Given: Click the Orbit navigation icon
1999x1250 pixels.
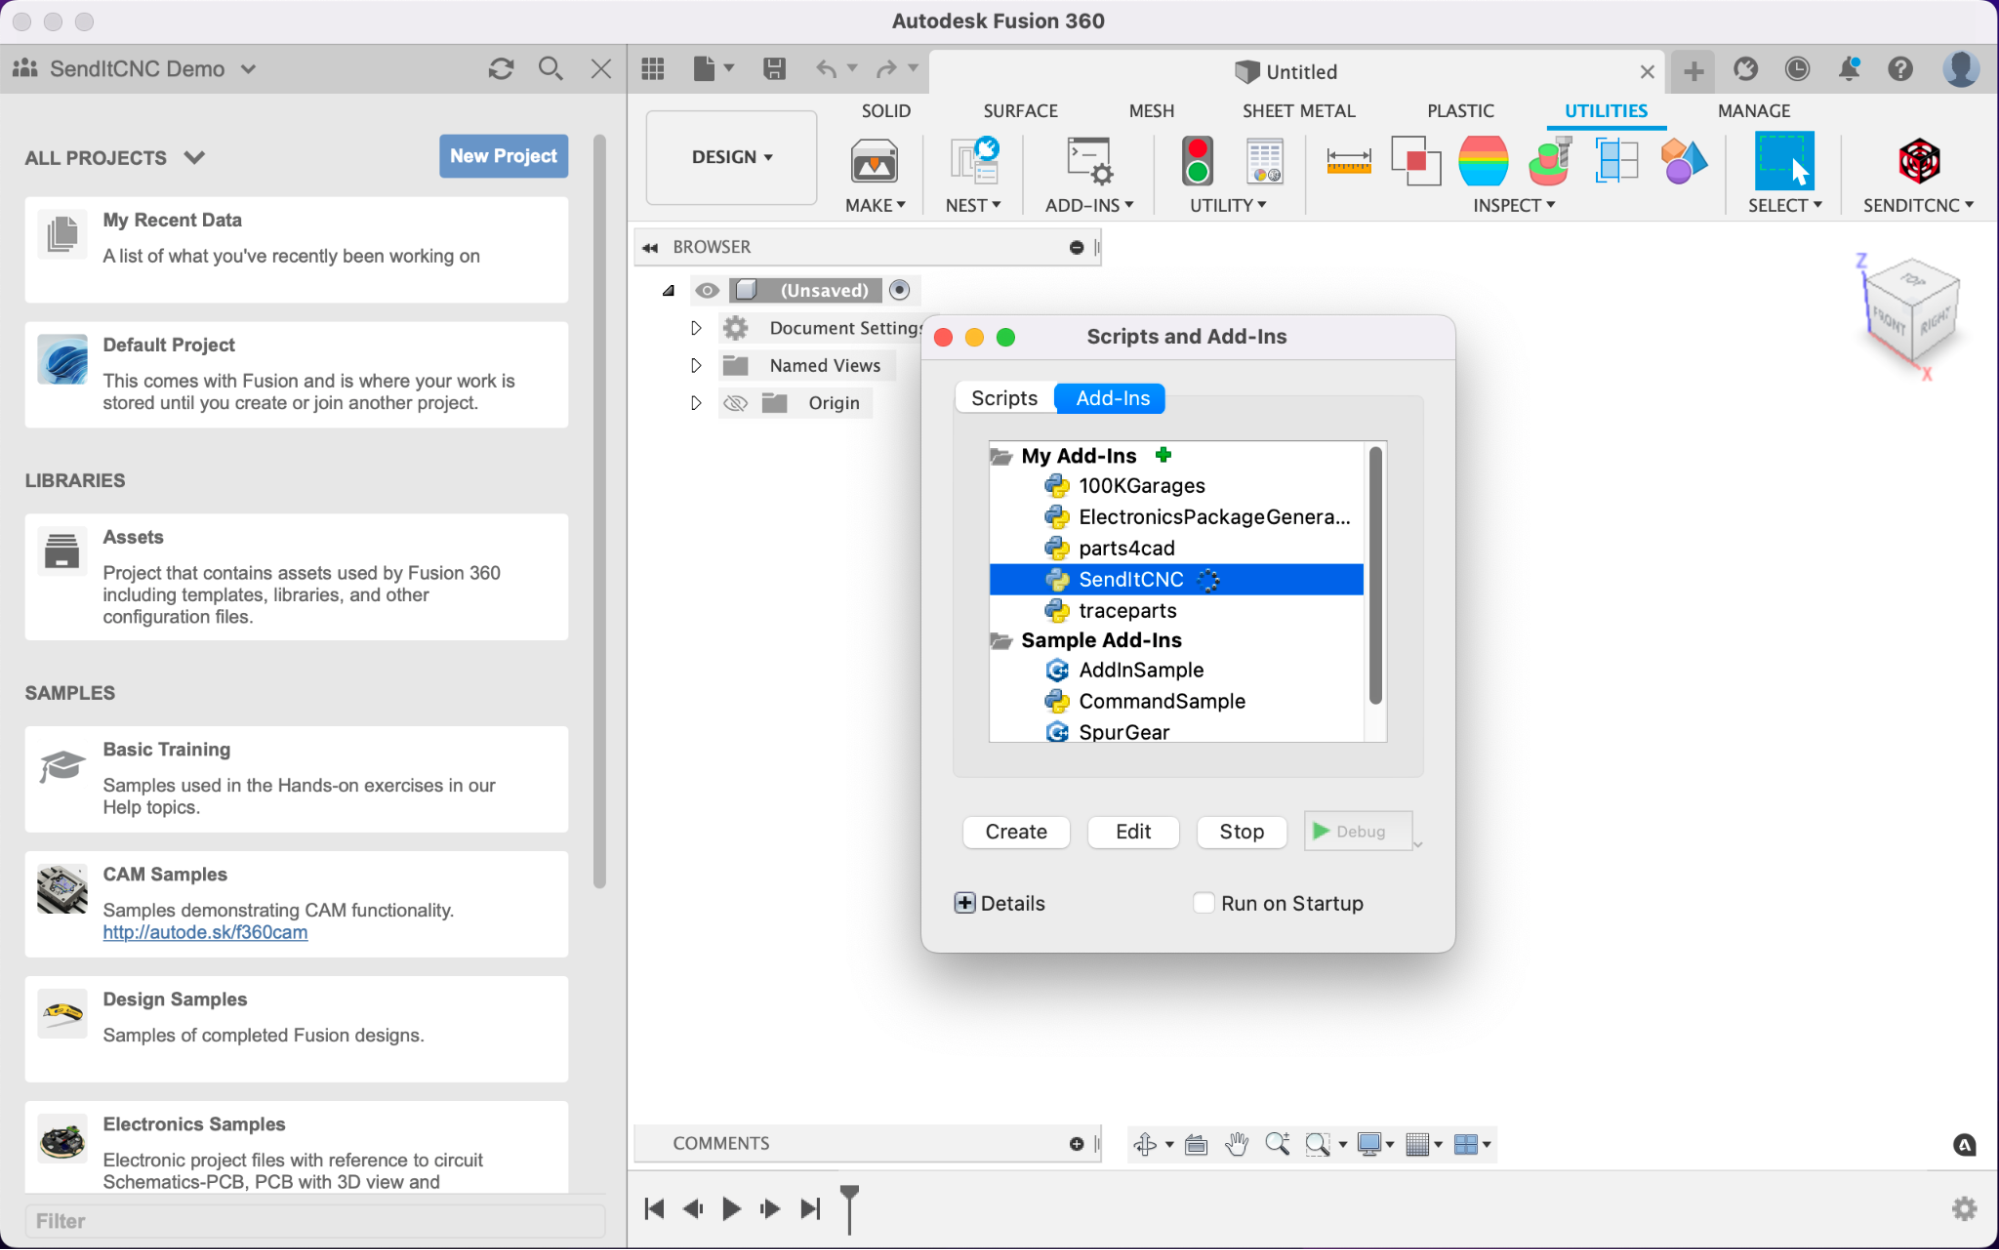Looking at the screenshot, I should (1146, 1144).
